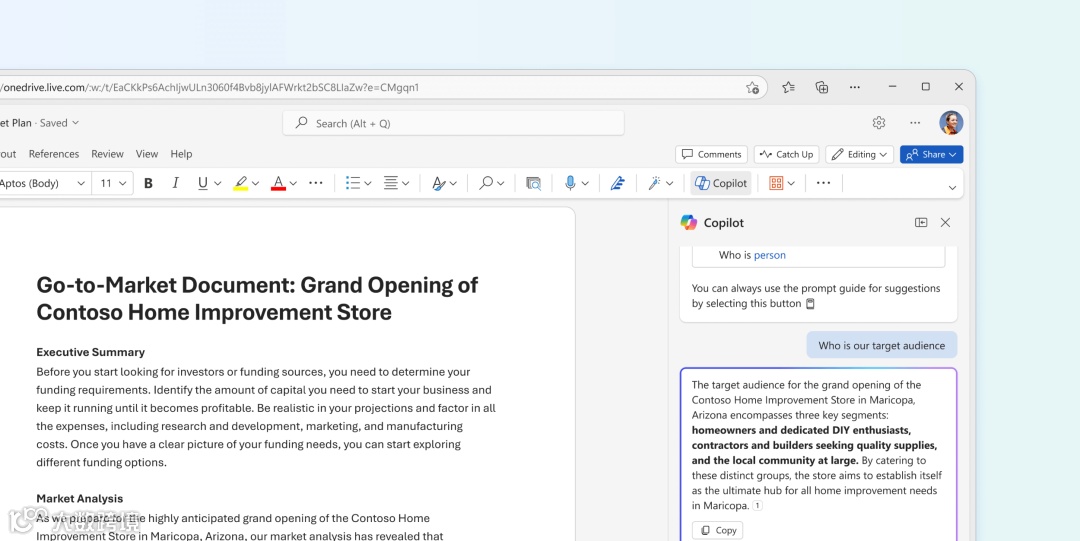Click the Market Analysis heading
Viewport: 1080px width, 541px height.
(80, 498)
